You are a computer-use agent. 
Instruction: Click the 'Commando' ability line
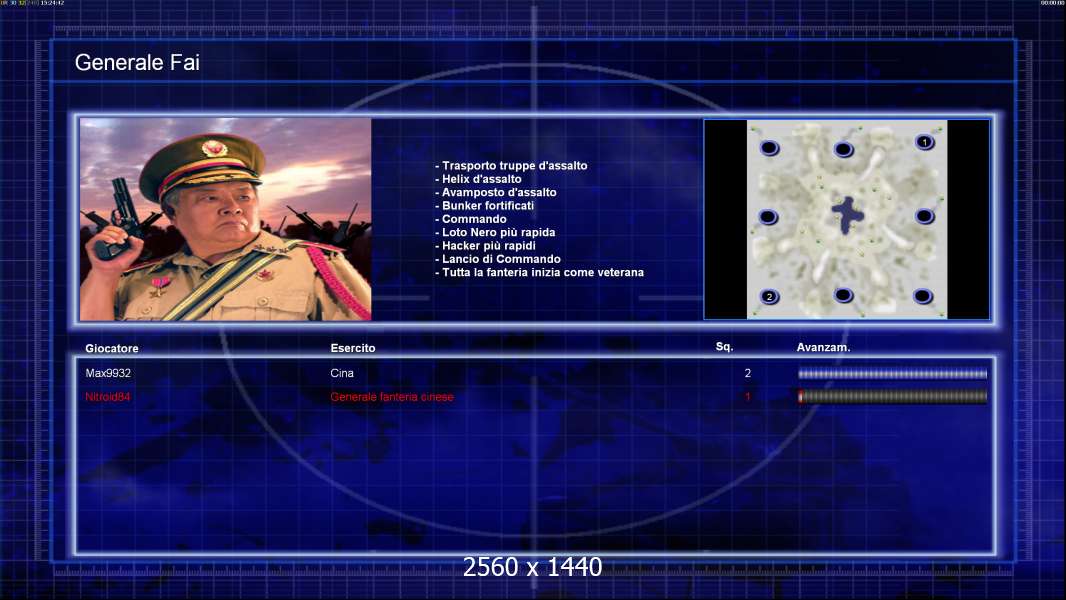pos(470,219)
